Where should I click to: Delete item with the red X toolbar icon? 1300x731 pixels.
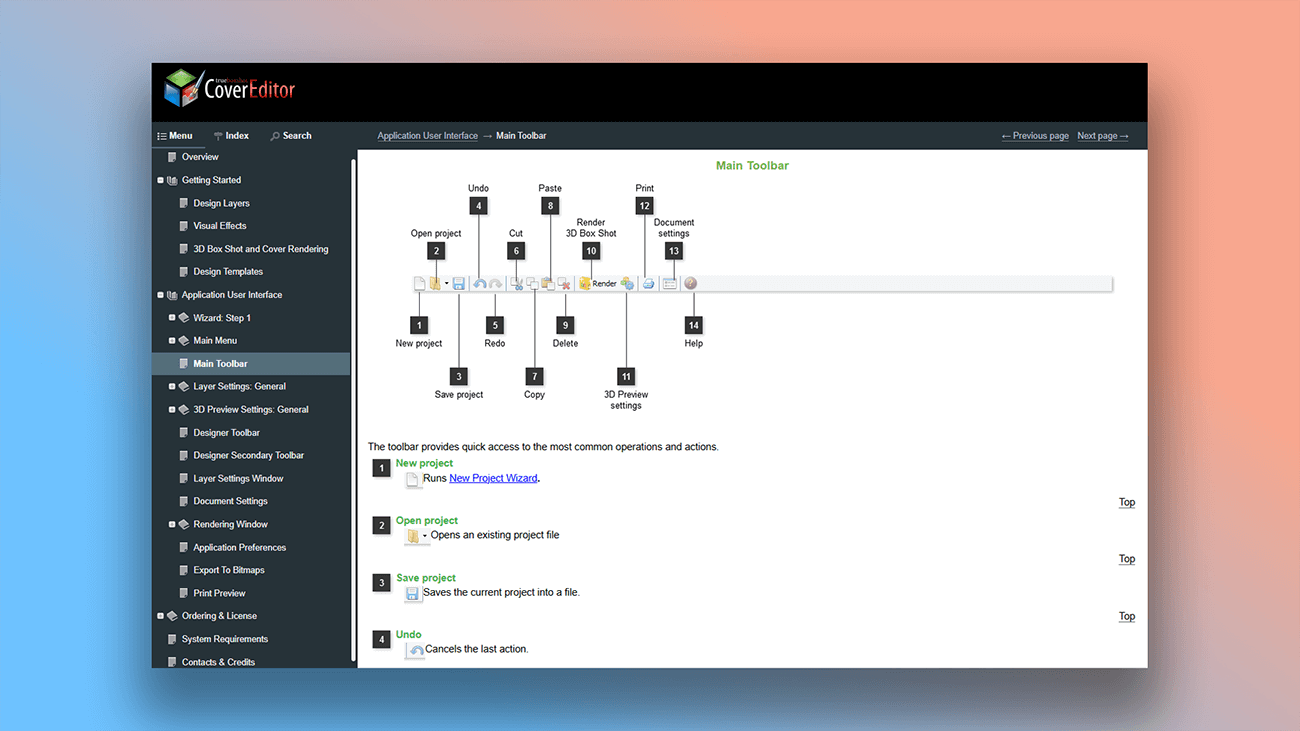[x=563, y=283]
